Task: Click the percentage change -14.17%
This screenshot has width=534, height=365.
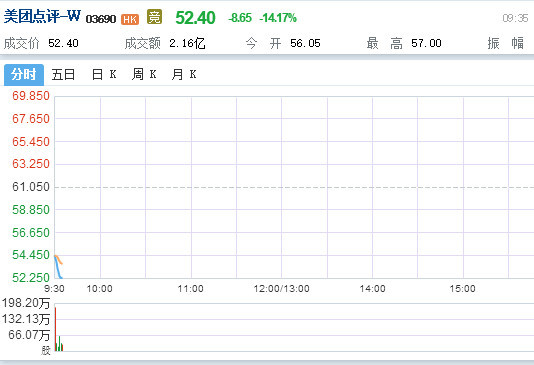Action: point(278,18)
